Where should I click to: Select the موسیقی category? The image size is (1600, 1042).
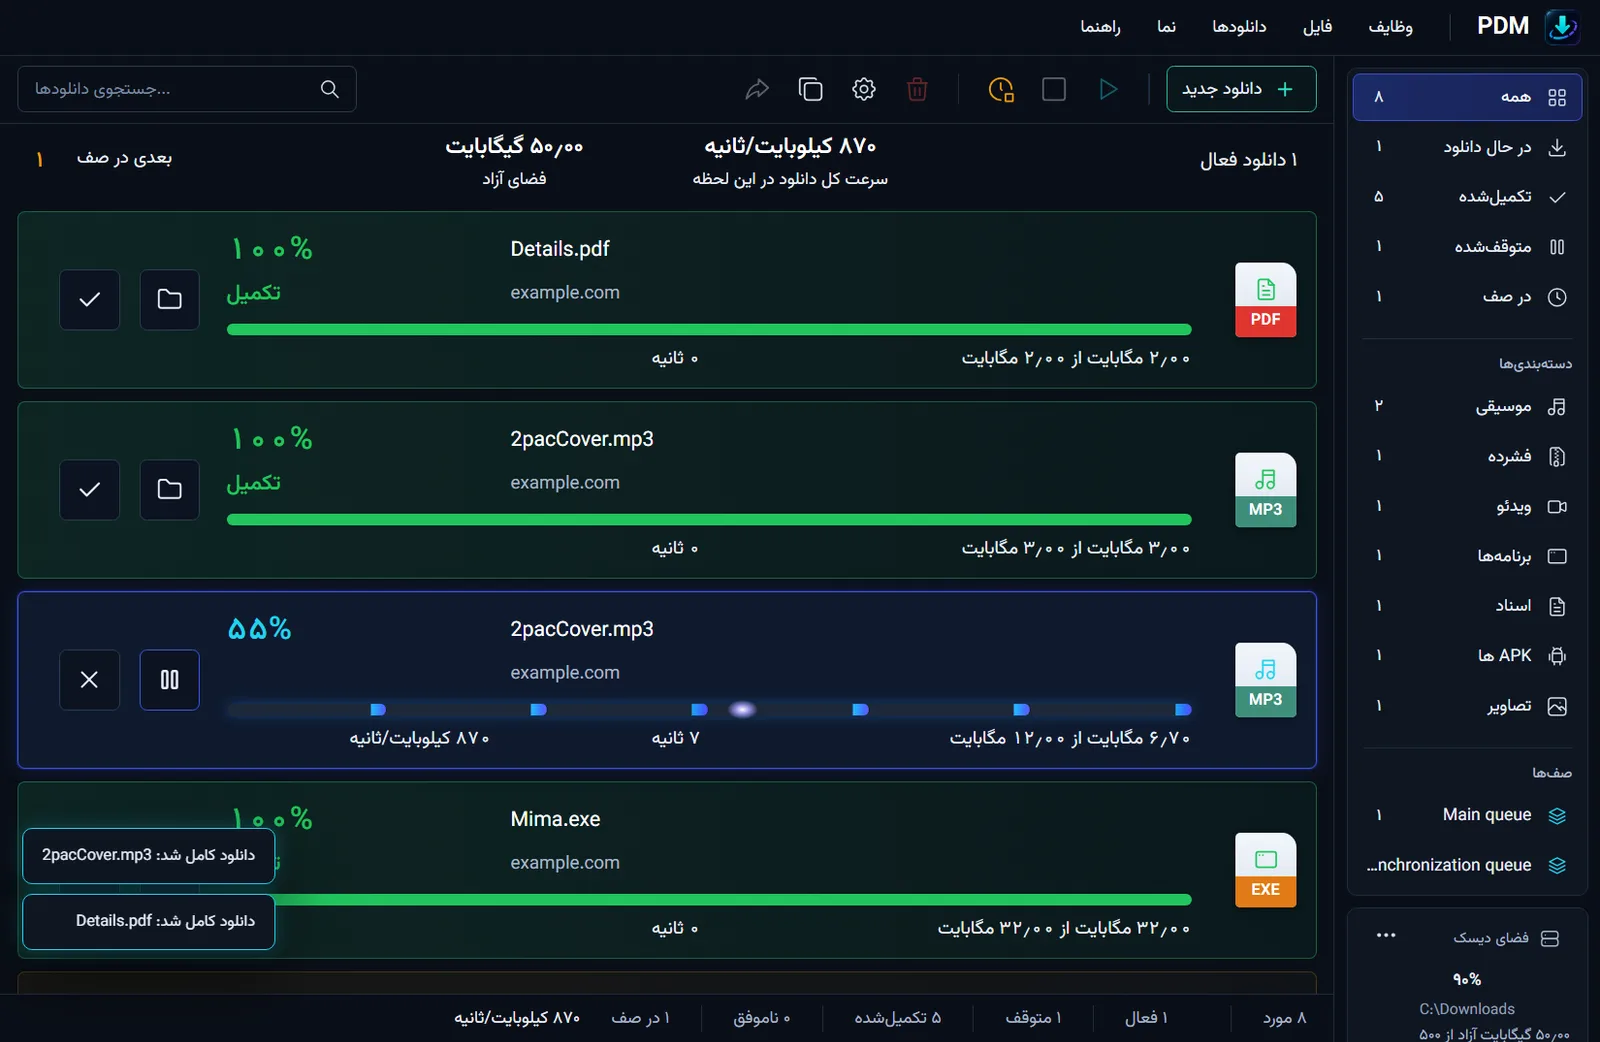(x=1467, y=406)
